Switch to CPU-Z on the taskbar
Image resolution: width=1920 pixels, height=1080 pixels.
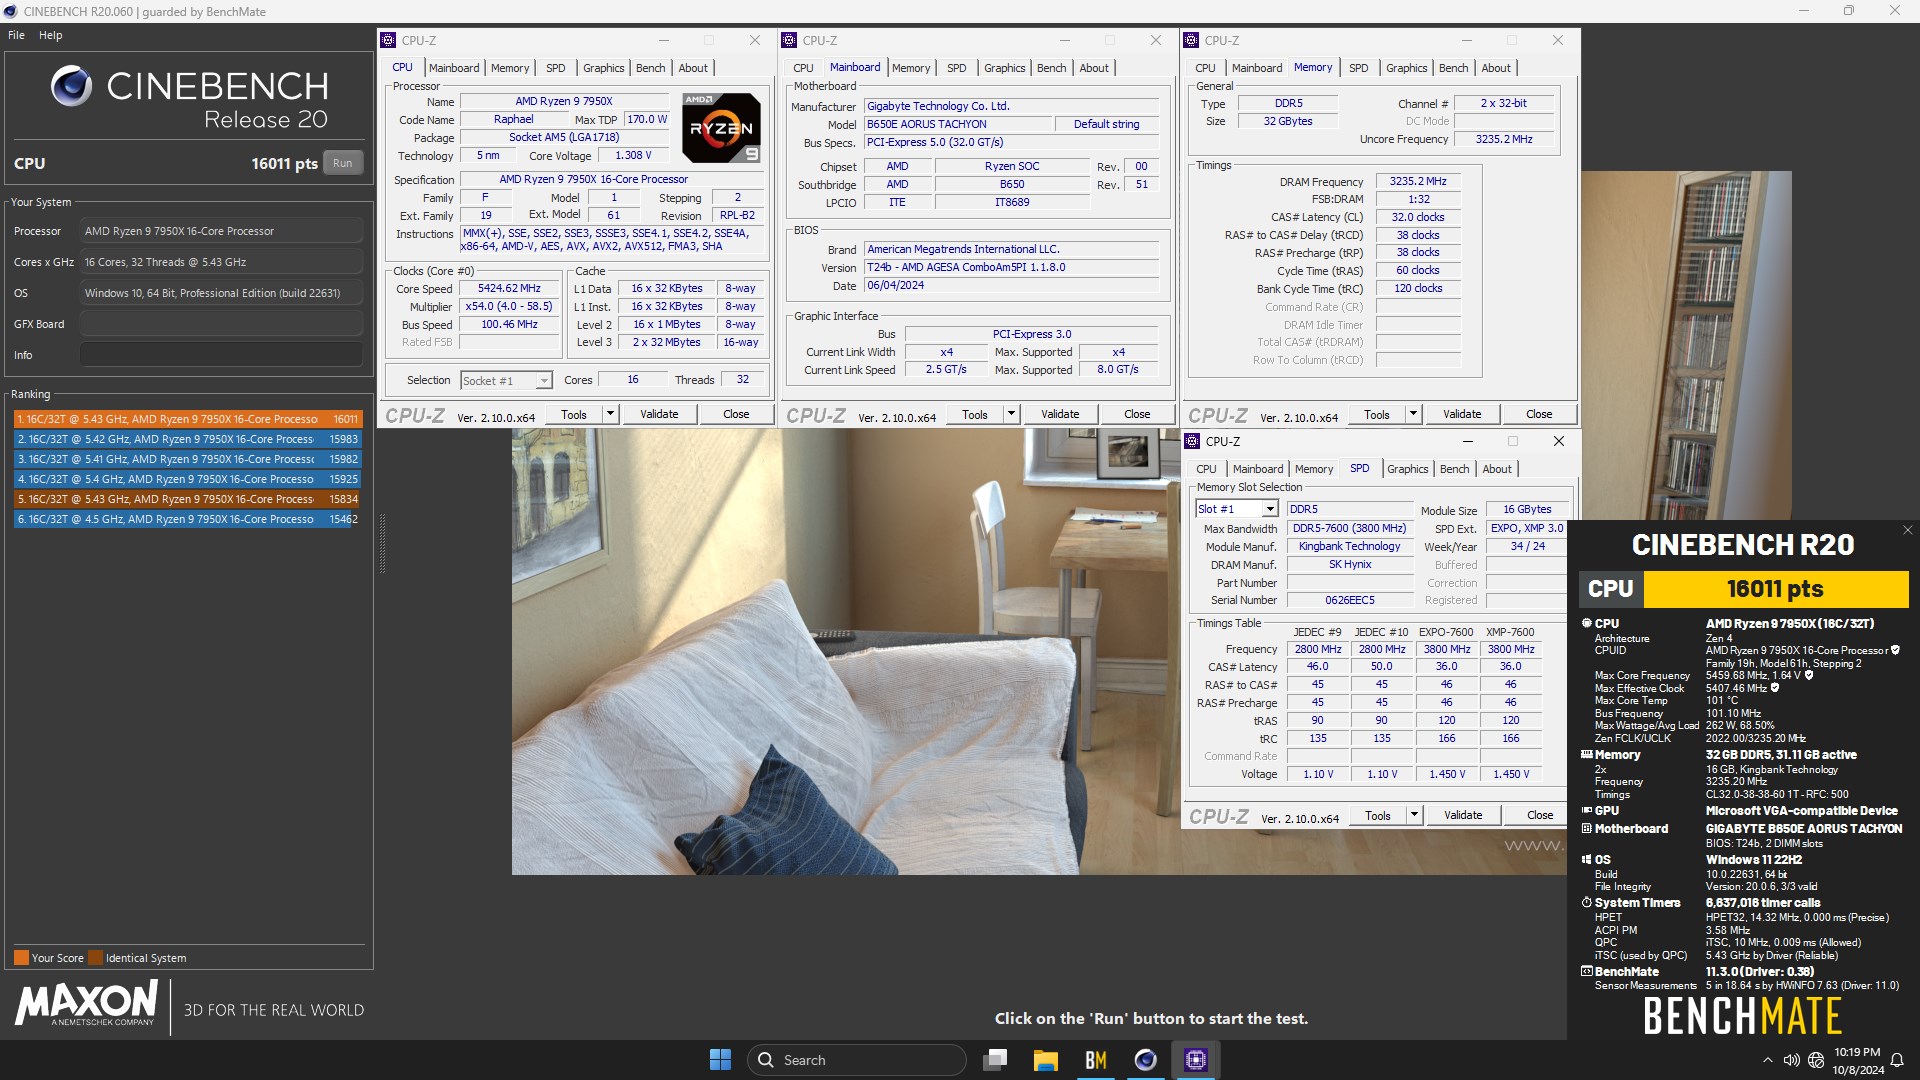(1196, 1060)
